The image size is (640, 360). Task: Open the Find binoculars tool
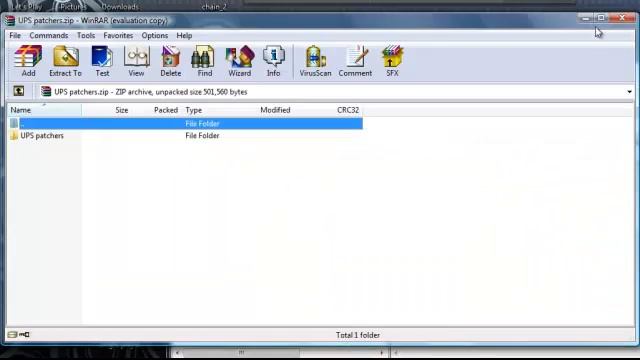pos(204,61)
